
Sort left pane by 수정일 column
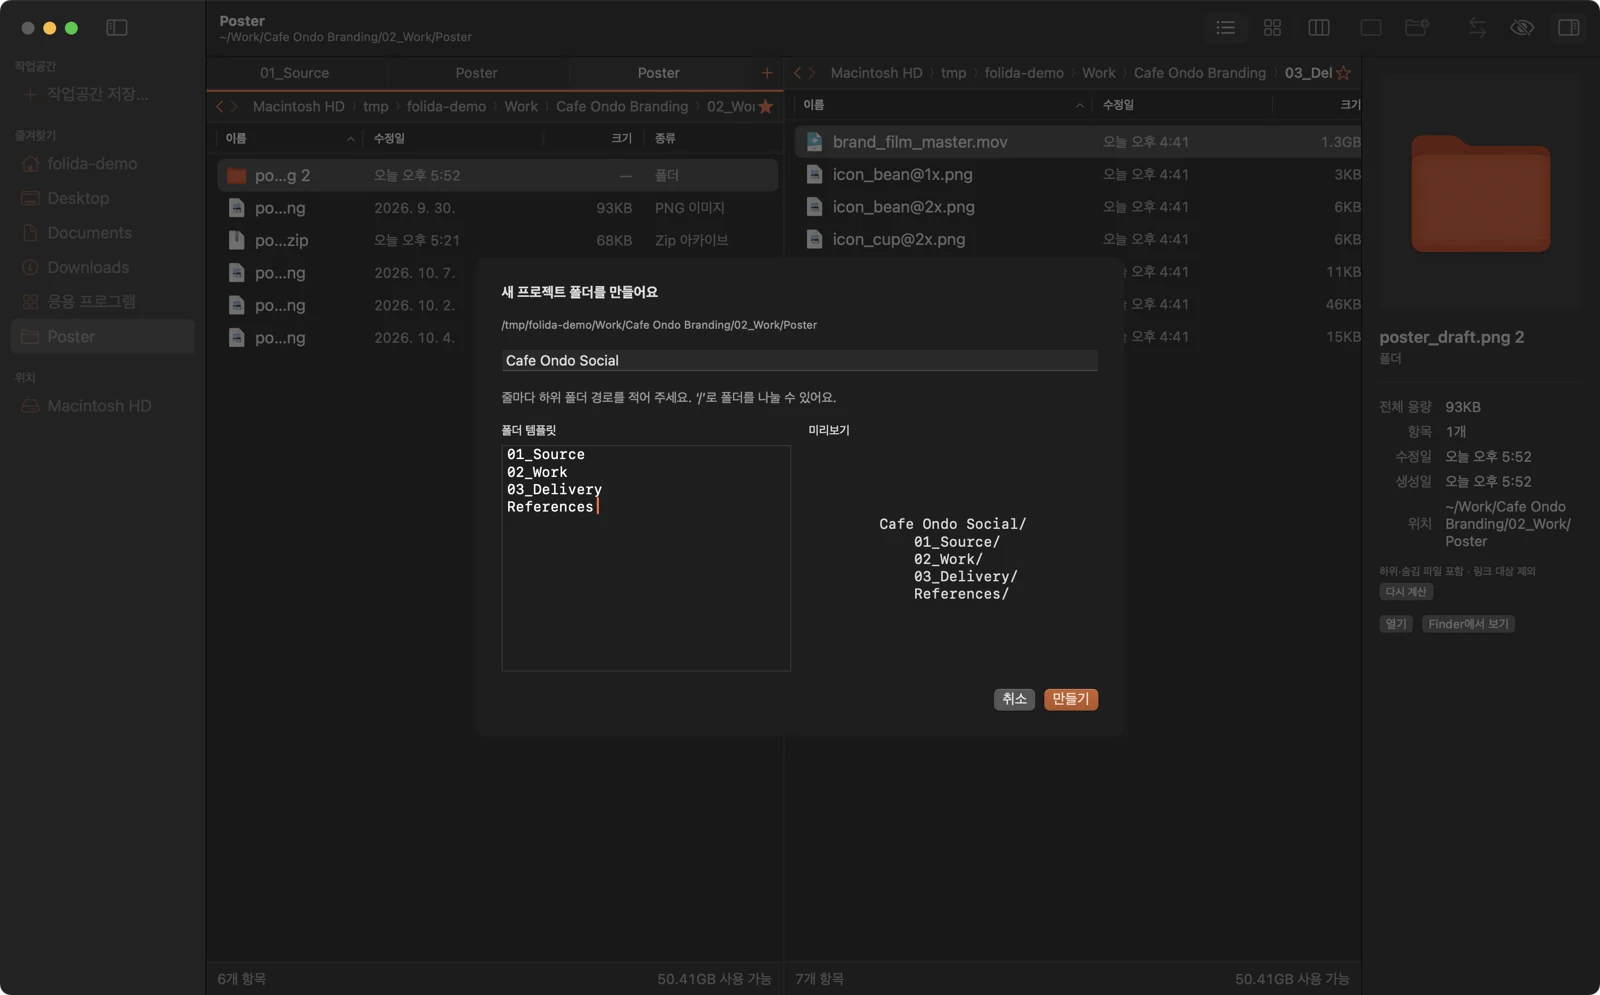(x=389, y=138)
